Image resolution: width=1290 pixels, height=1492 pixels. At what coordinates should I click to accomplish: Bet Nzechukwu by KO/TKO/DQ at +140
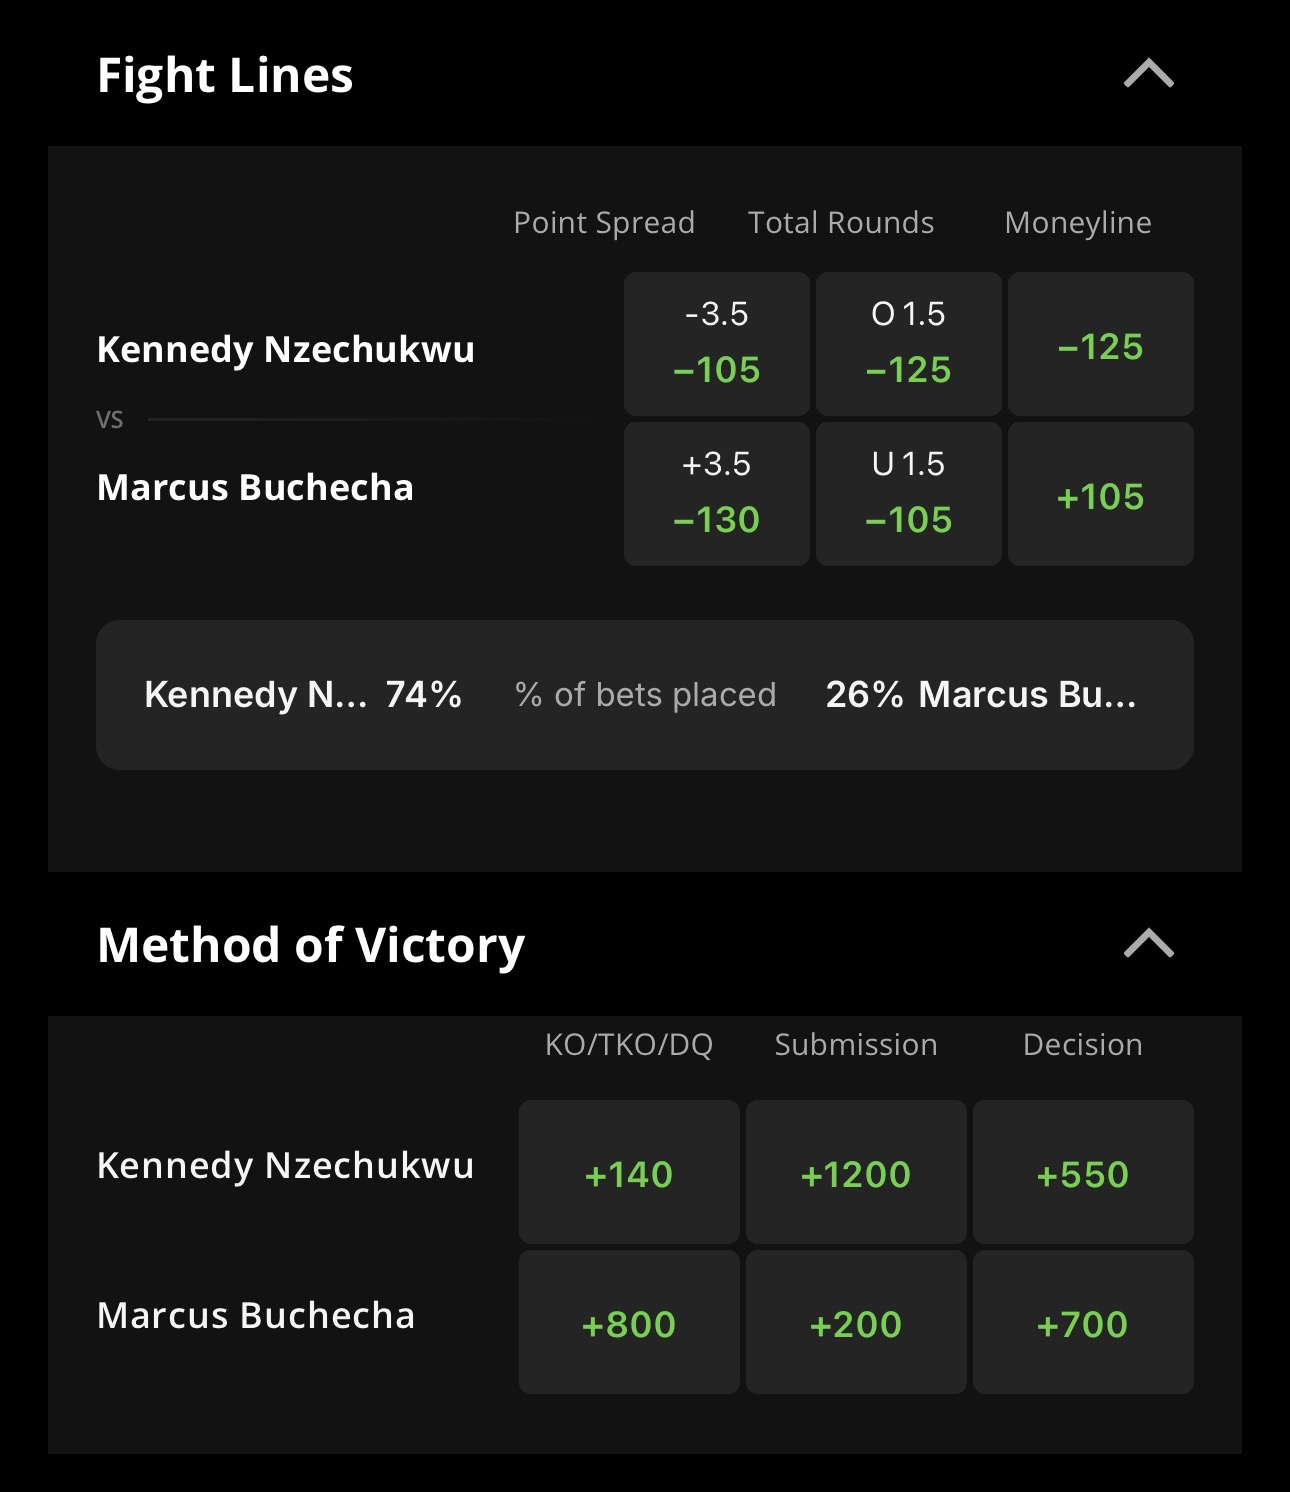629,1172
